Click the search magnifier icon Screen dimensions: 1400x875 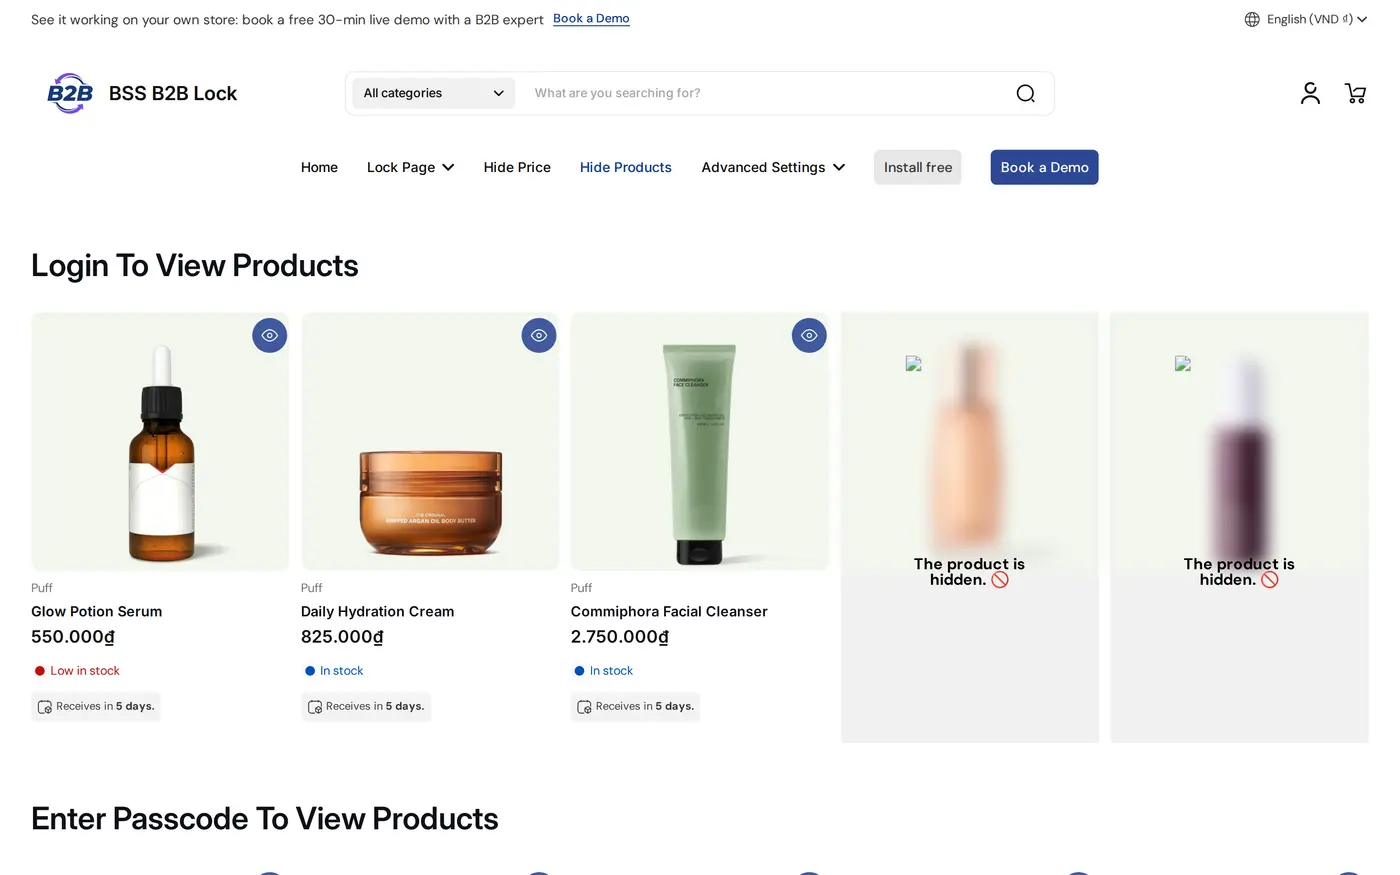(1025, 93)
